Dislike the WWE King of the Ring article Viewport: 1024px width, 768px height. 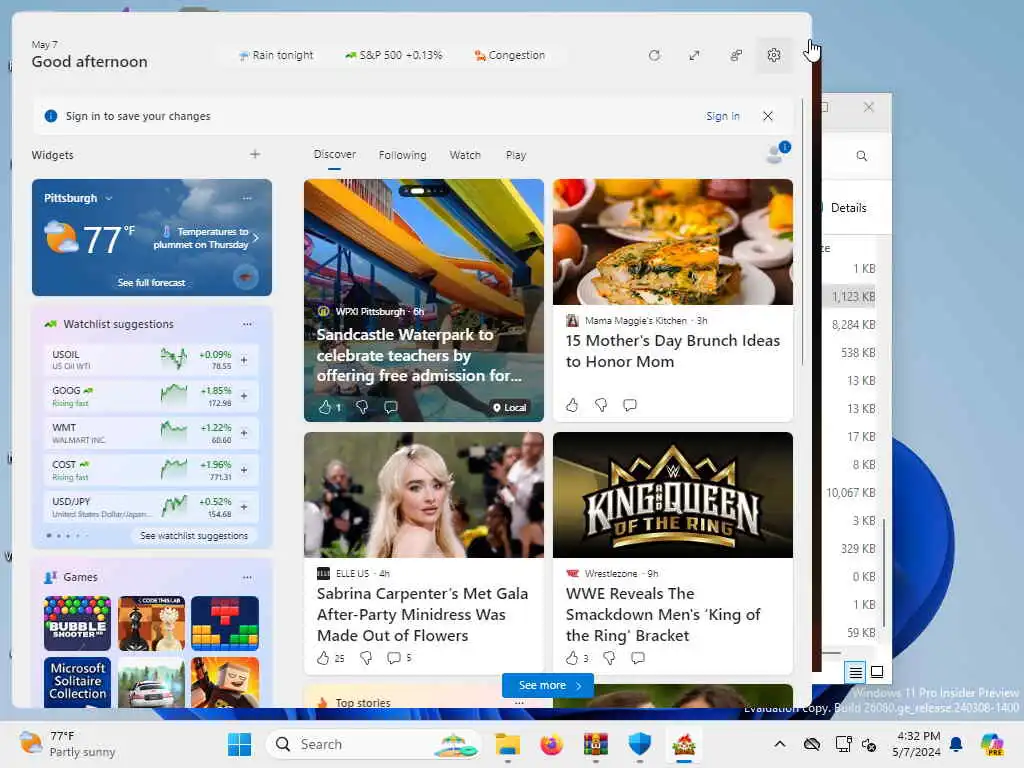[609, 658]
